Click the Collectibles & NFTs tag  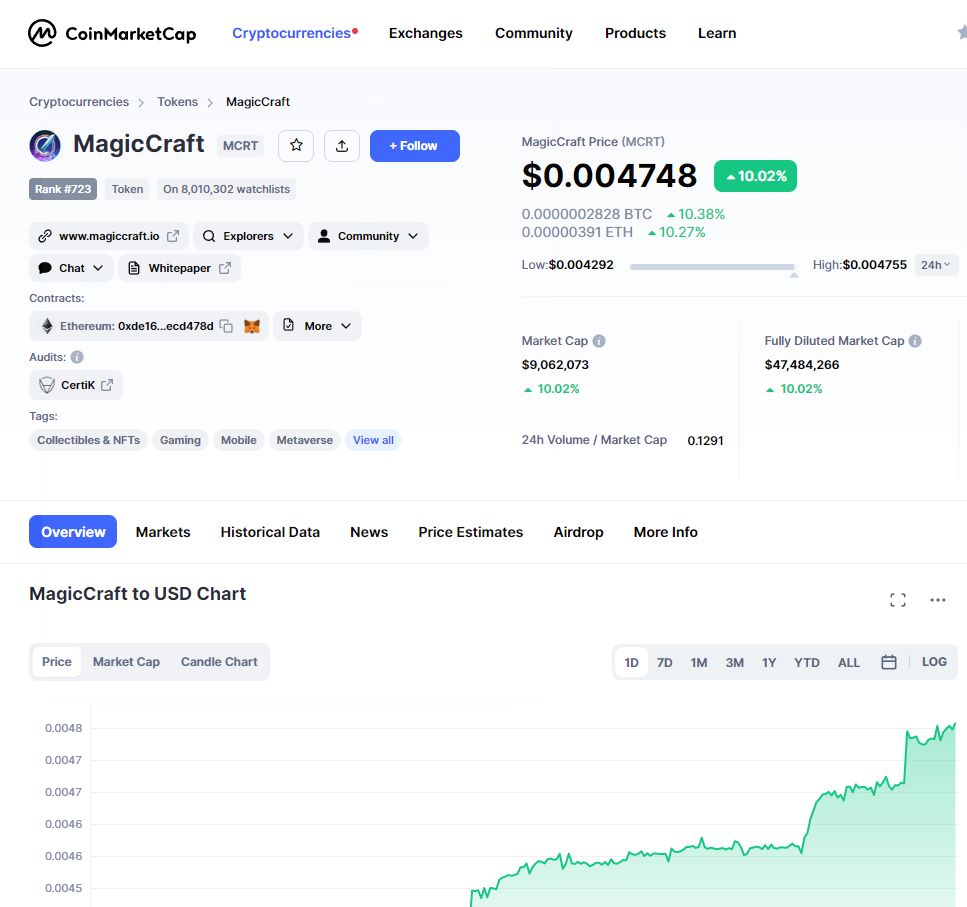(88, 440)
